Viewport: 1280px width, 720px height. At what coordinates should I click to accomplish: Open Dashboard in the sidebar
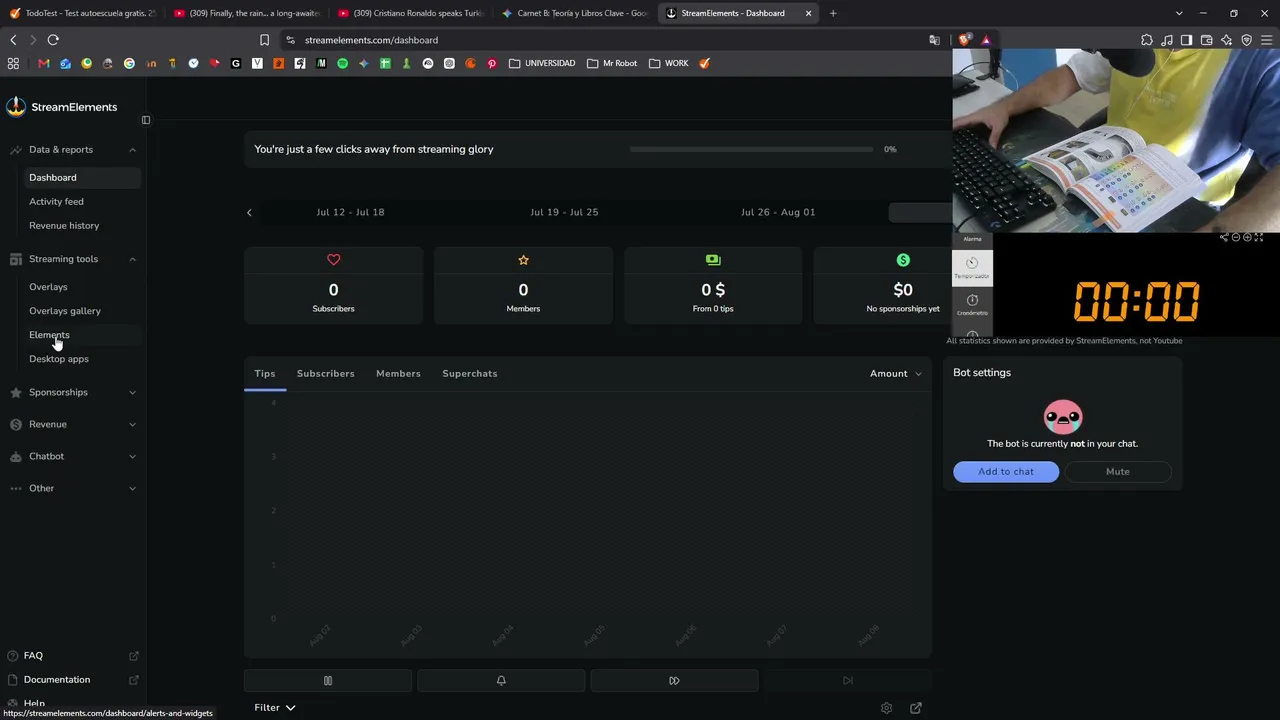click(83, 178)
